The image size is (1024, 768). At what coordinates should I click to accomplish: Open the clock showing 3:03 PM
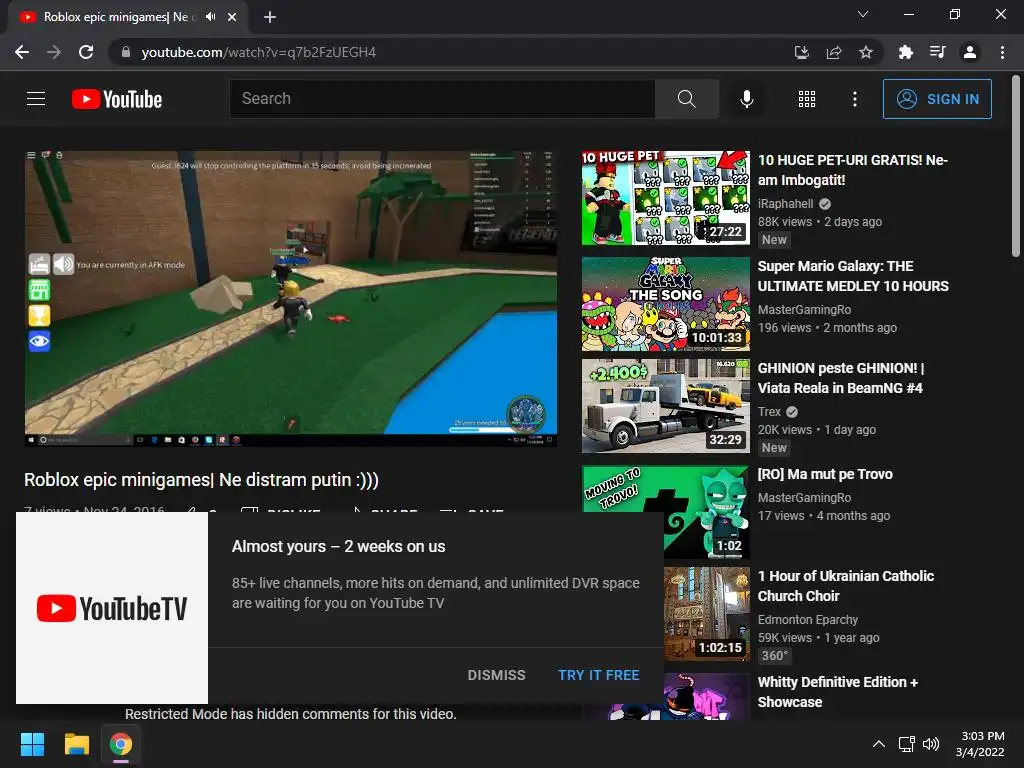pyautogui.click(x=980, y=744)
